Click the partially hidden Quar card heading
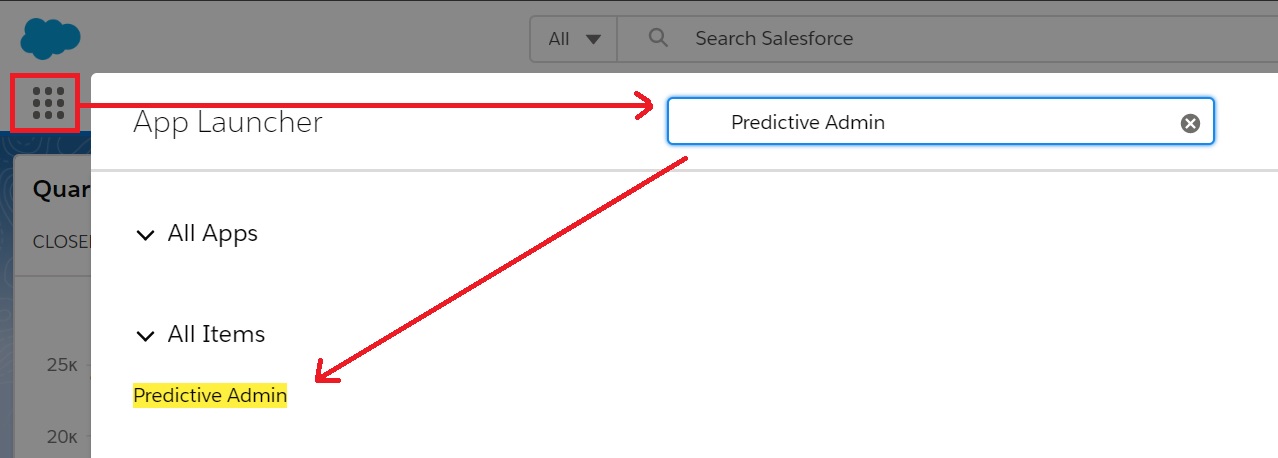The height and width of the screenshot is (458, 1278). pos(62,189)
